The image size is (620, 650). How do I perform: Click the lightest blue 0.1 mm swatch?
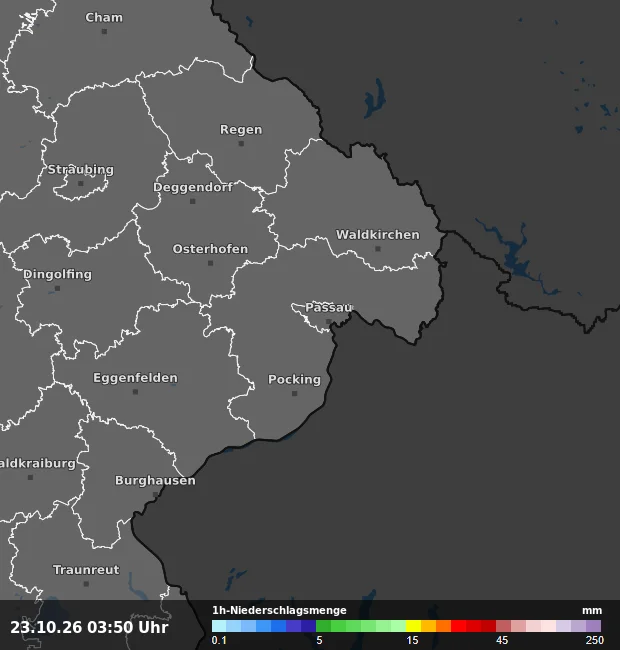point(219,626)
